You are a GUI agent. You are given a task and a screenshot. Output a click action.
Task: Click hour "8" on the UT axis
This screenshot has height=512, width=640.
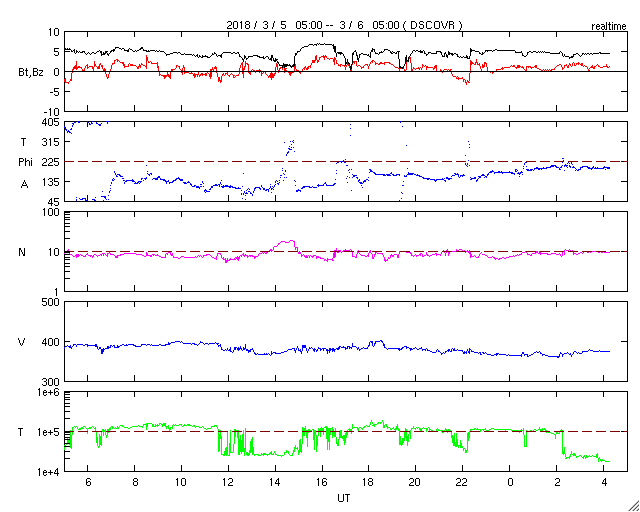pyautogui.click(x=135, y=482)
